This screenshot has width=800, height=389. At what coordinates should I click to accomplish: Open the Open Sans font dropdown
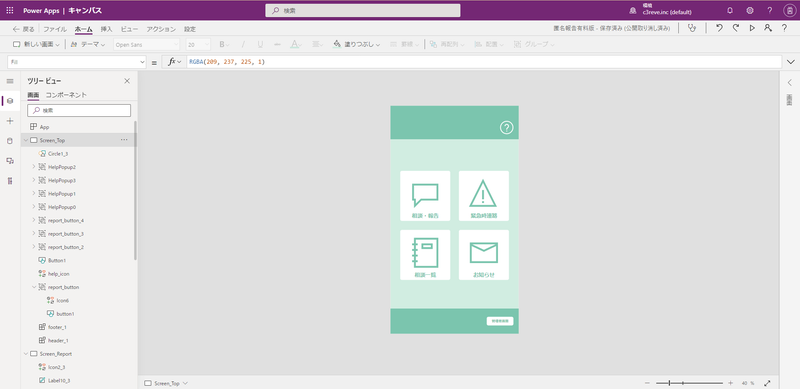[x=146, y=44]
